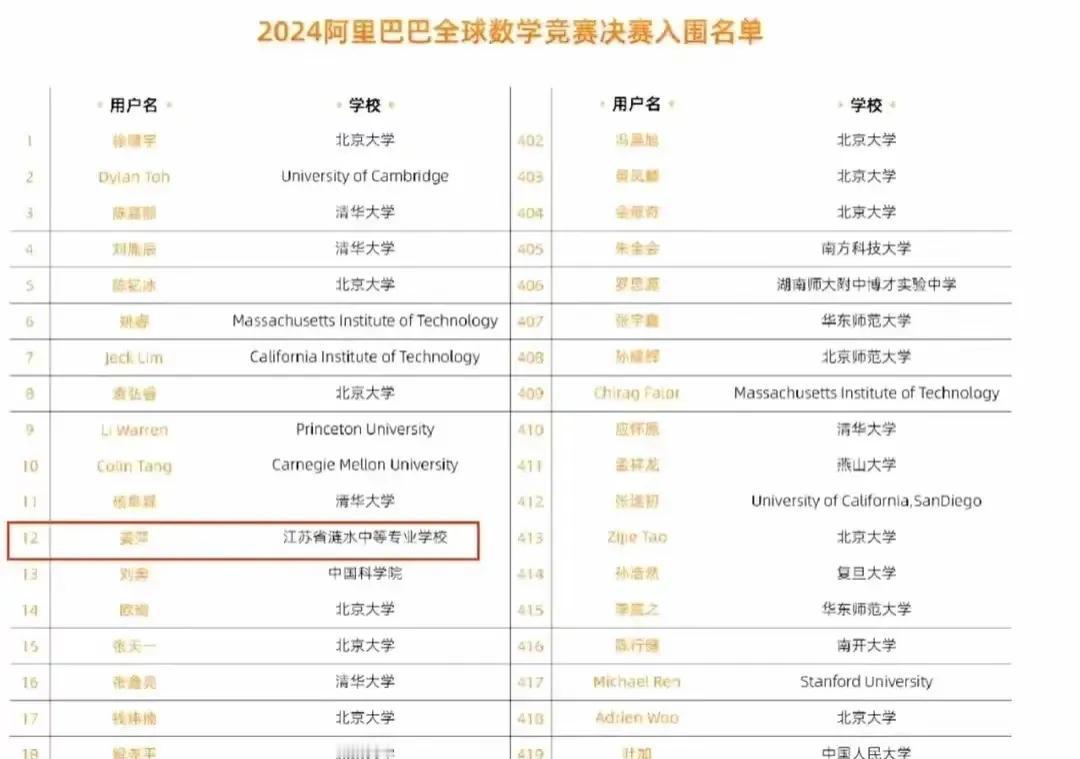
Task: Select 清华大学 in row 16
Action: coord(364,682)
